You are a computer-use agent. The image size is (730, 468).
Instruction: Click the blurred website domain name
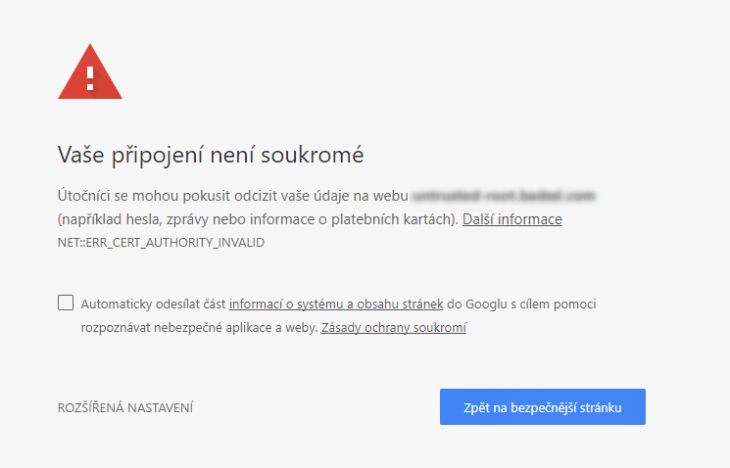[x=504, y=196]
